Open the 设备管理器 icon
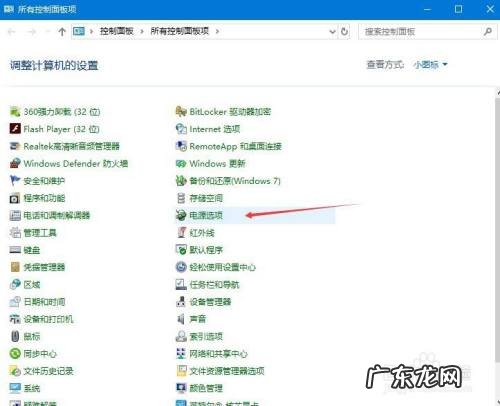 click(x=181, y=302)
